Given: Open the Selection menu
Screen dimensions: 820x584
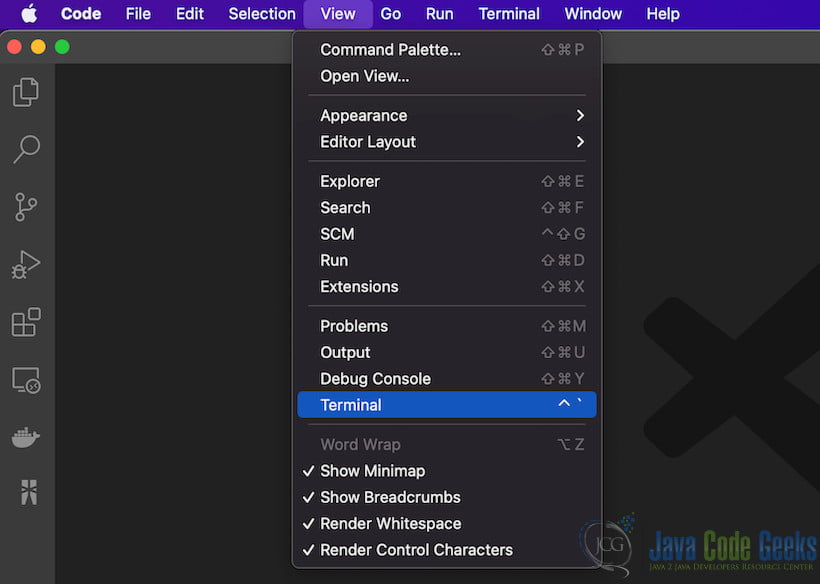Looking at the screenshot, I should (262, 14).
